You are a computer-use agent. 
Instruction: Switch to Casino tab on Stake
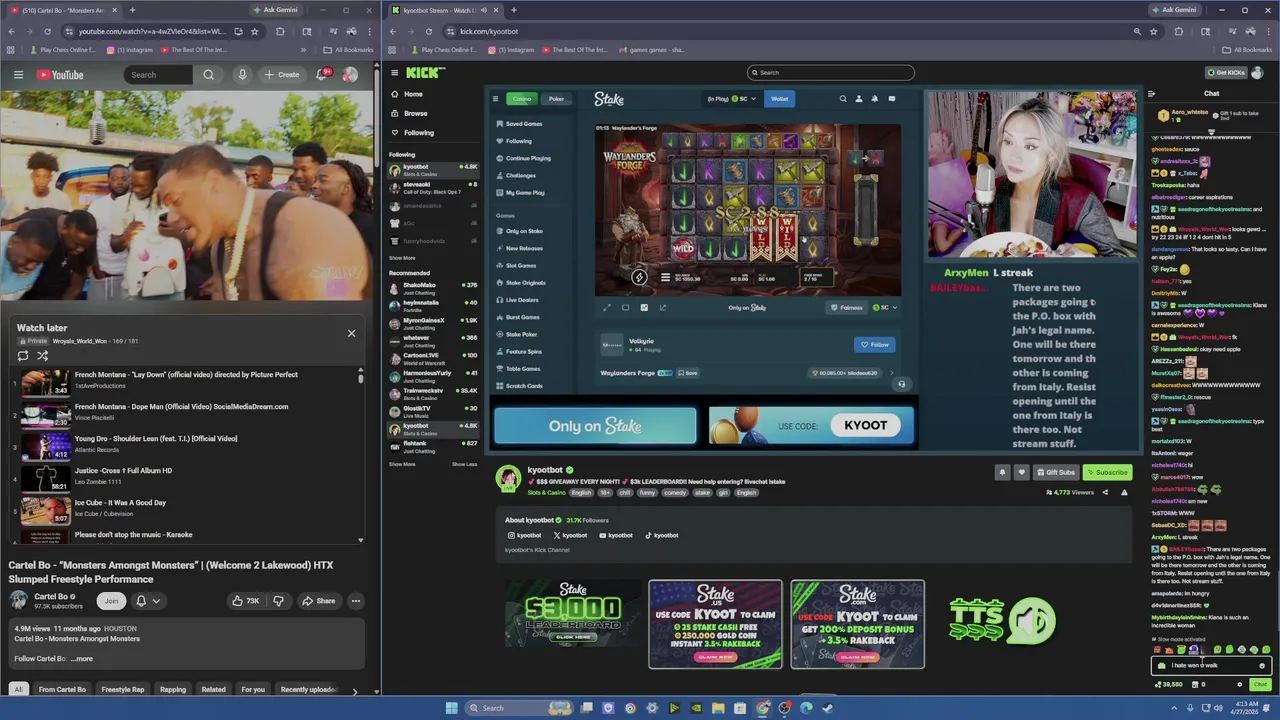click(522, 99)
